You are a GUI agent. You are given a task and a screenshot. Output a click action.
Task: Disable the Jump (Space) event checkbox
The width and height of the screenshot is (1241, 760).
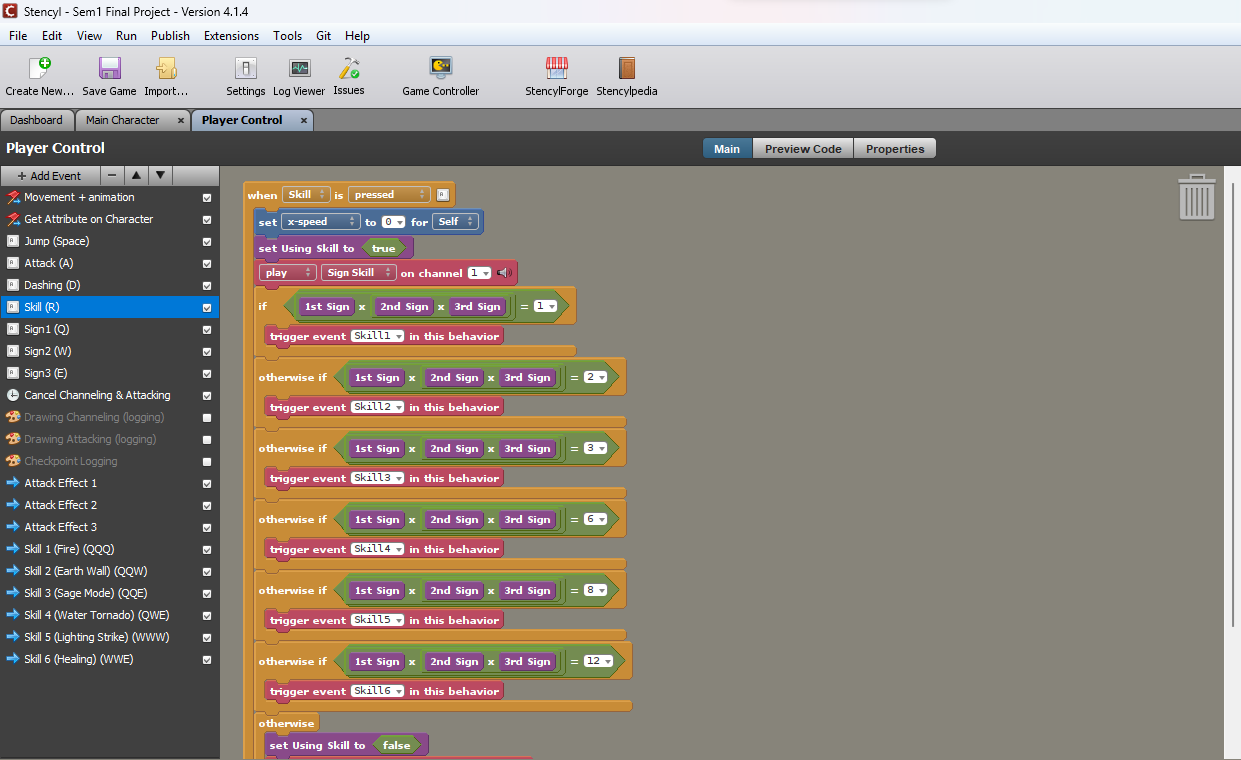207,242
